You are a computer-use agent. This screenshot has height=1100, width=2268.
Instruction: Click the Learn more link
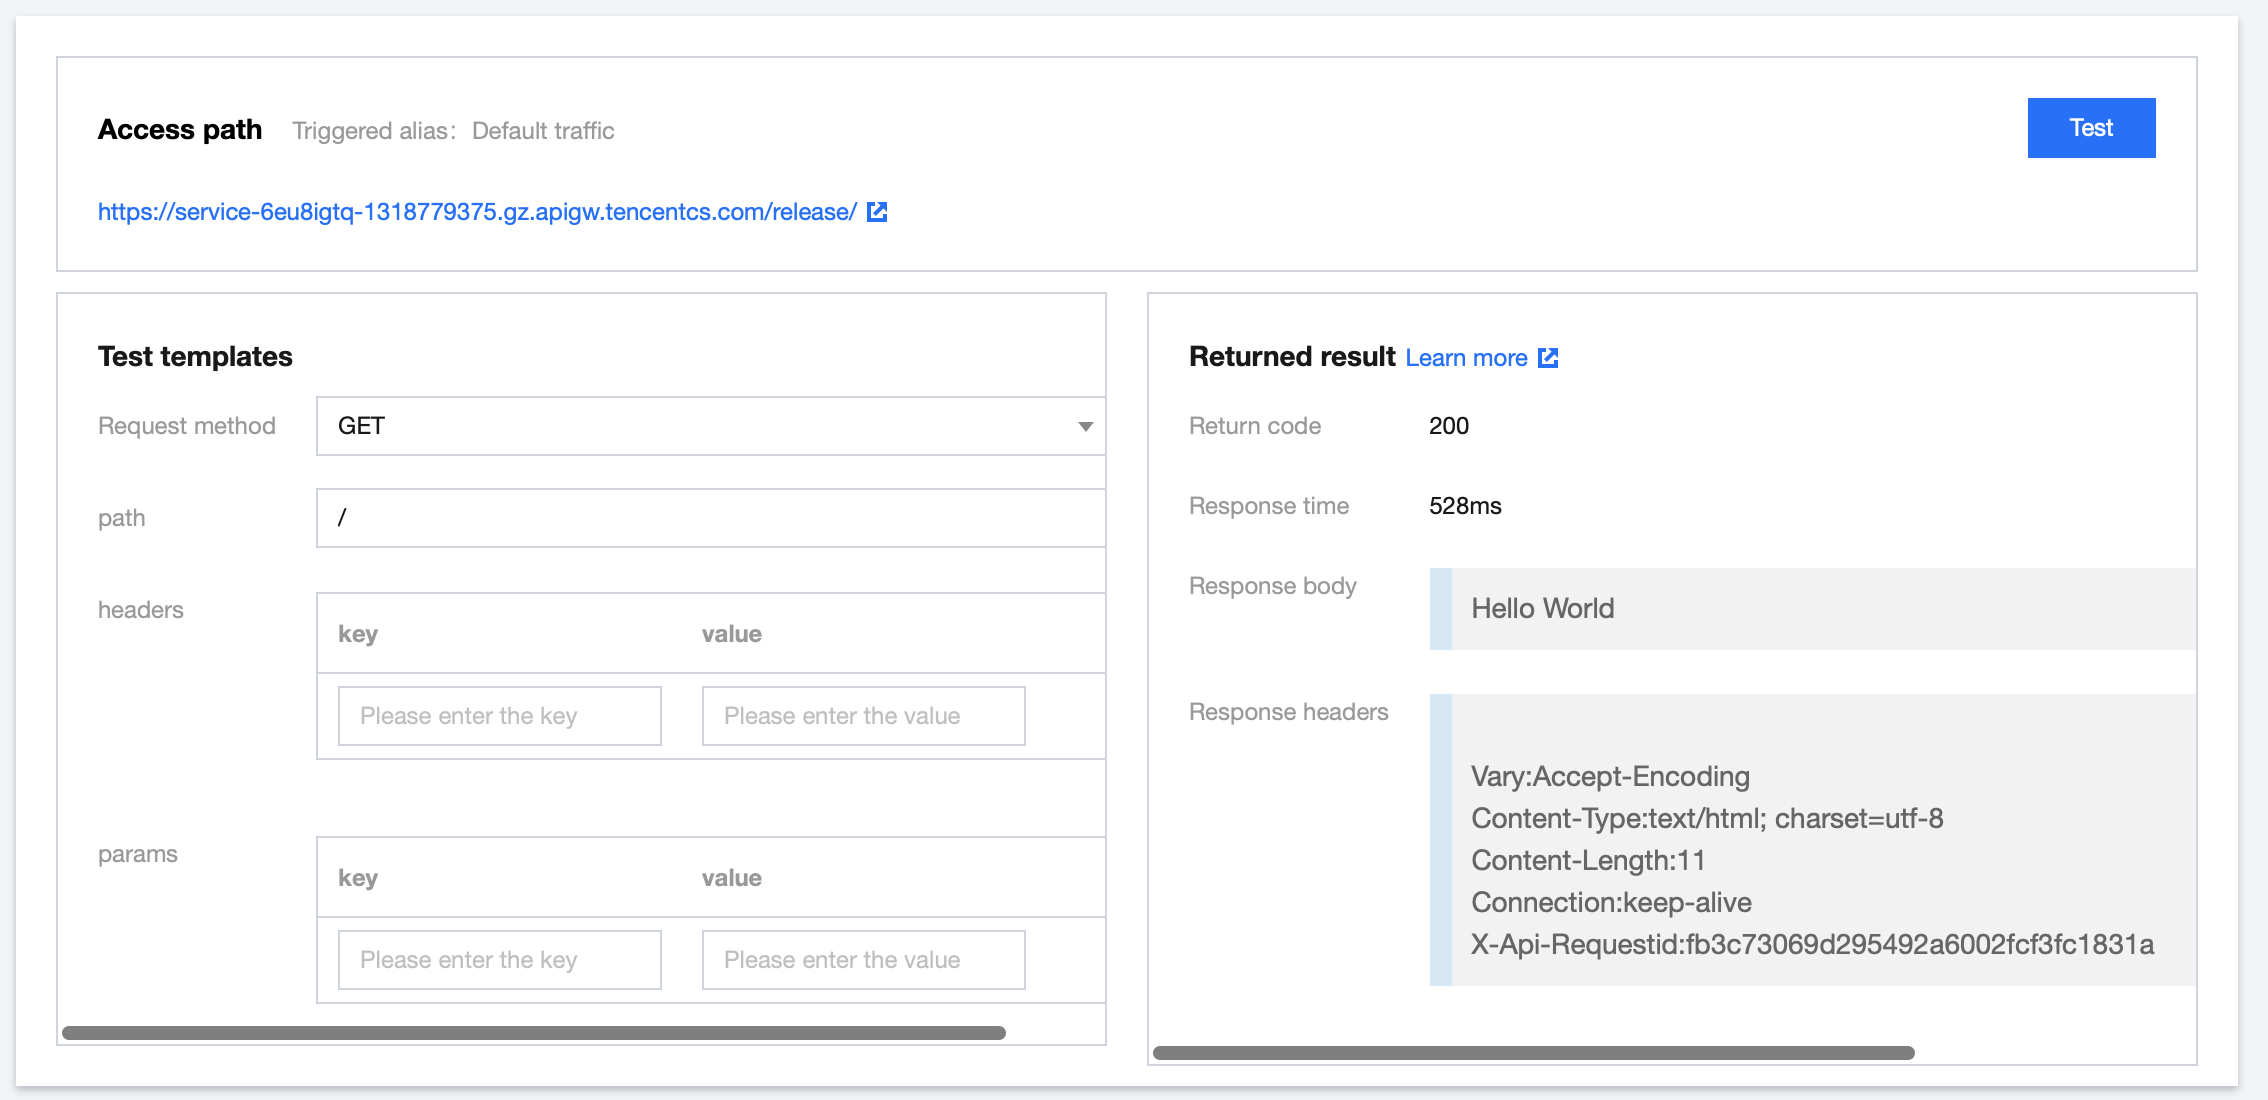[x=1466, y=358]
